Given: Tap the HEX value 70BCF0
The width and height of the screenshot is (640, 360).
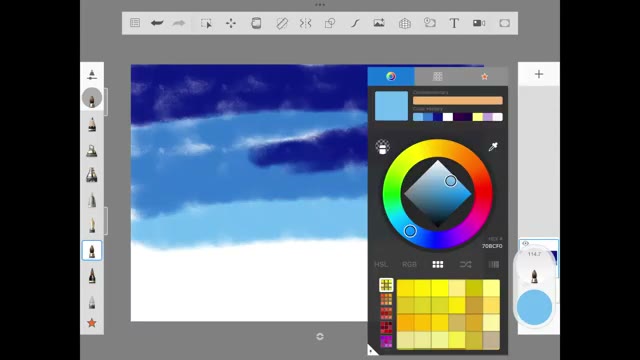Looking at the screenshot, I should click(492, 246).
